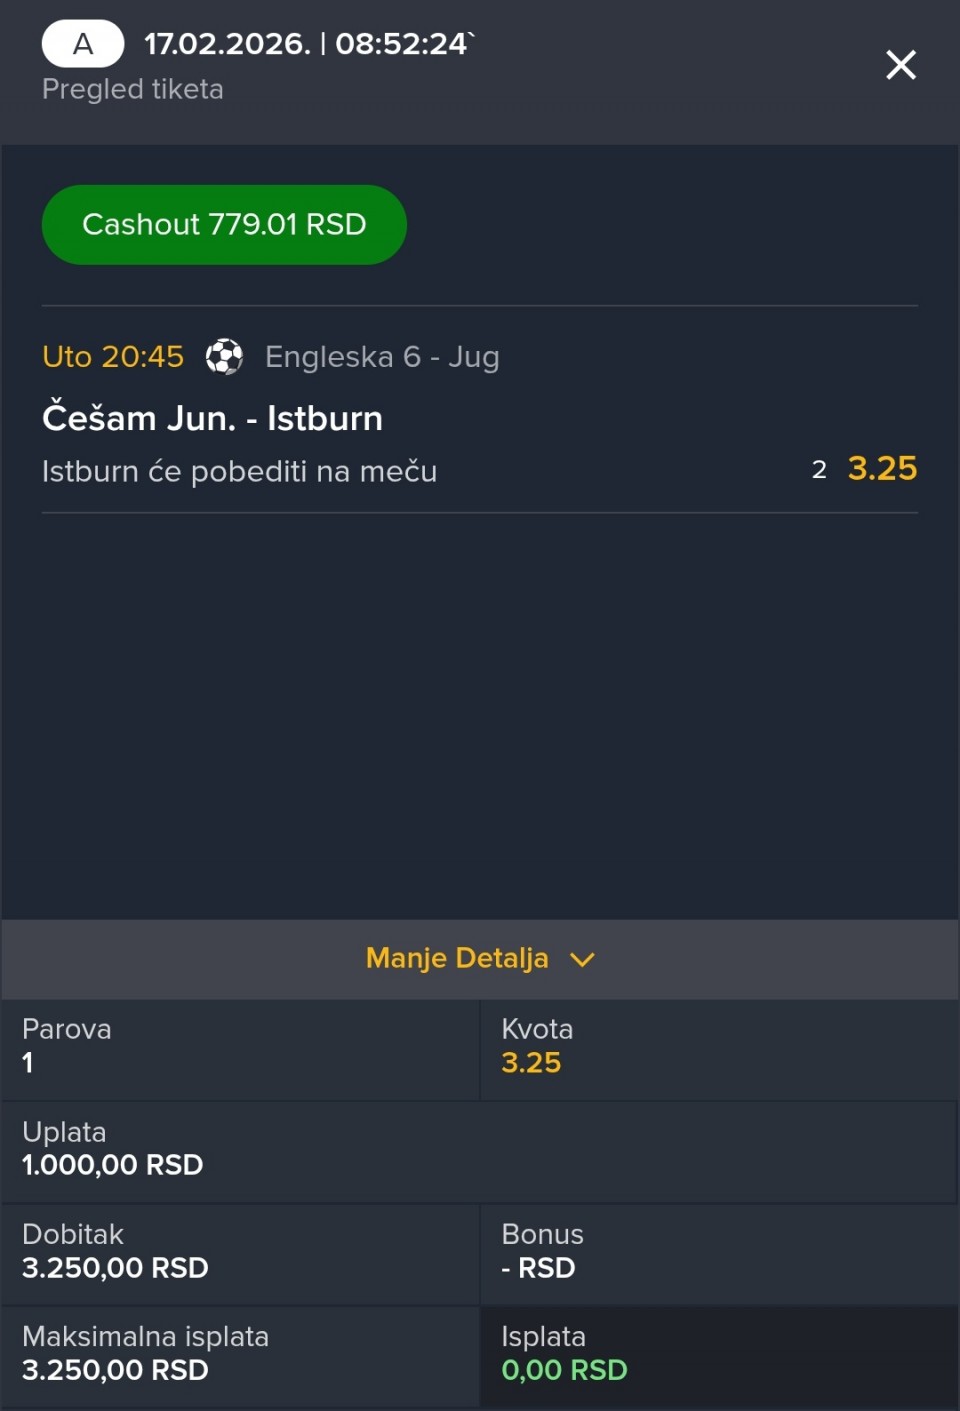Open the Češam Jun. - Istburn match
Viewport: 960px width, 1411px height.
[212, 418]
